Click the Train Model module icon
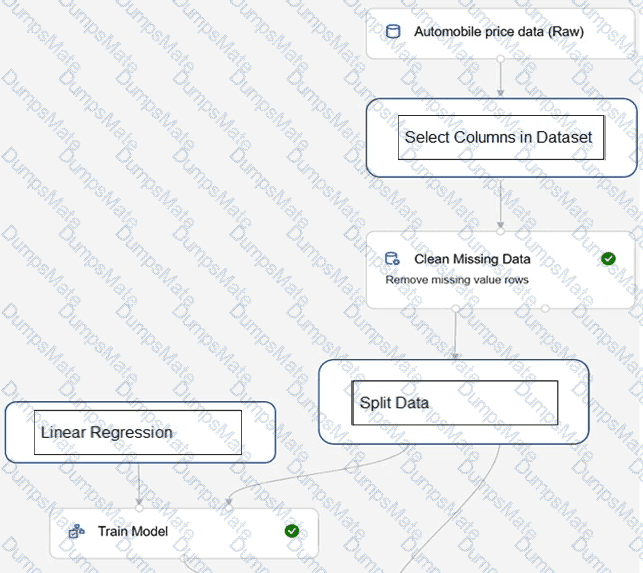 click(x=75, y=532)
